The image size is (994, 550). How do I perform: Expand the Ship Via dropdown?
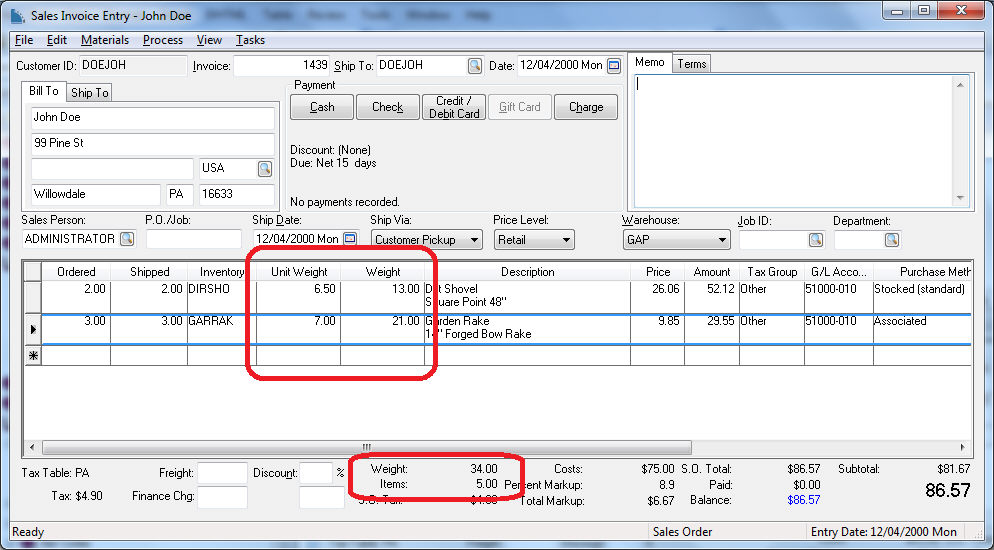(473, 240)
